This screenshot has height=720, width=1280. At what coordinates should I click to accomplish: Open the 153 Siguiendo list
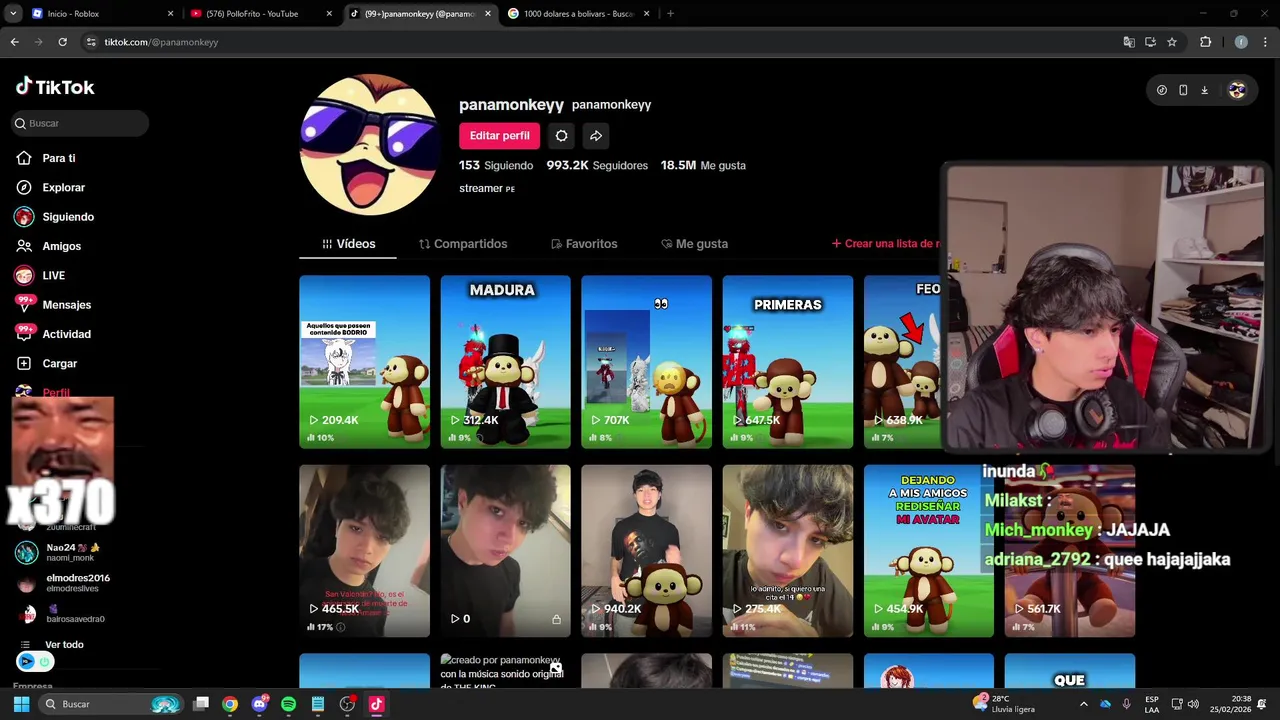pos(496,165)
